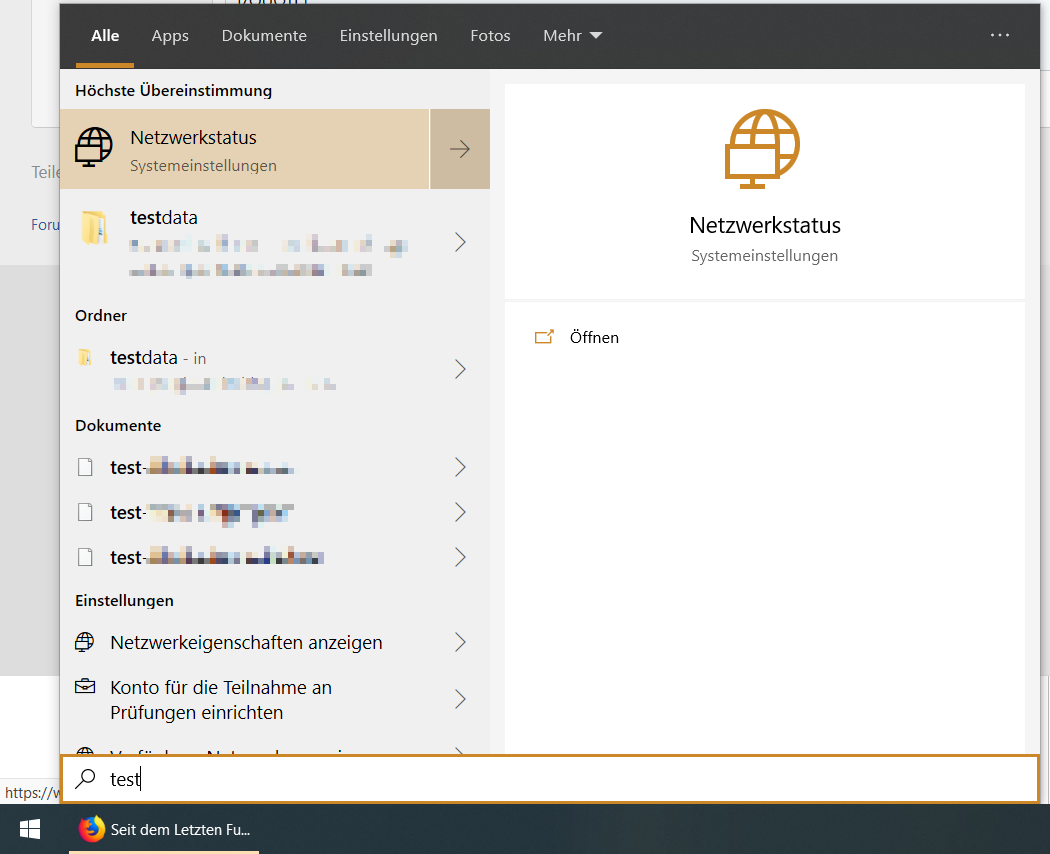This screenshot has width=1050, height=854.
Task: Switch to the Alle search tab
Action: coord(105,35)
